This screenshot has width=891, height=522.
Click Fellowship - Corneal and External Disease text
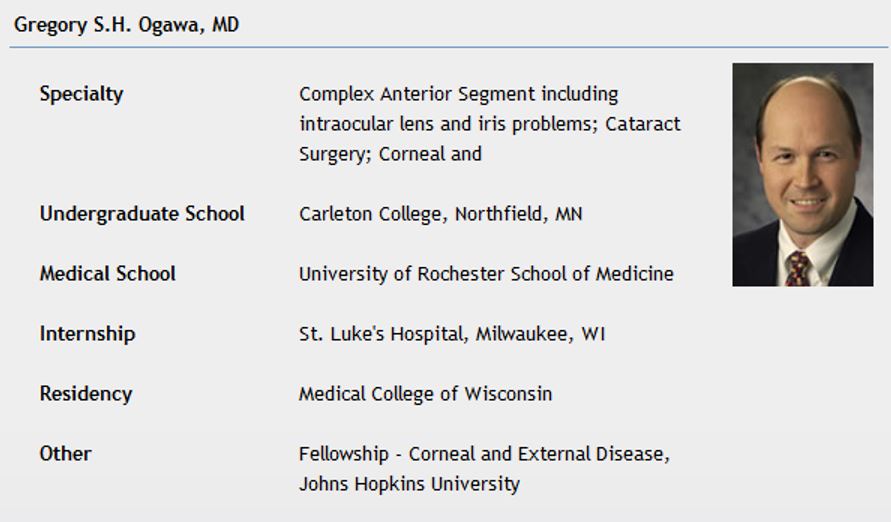pyautogui.click(x=485, y=454)
